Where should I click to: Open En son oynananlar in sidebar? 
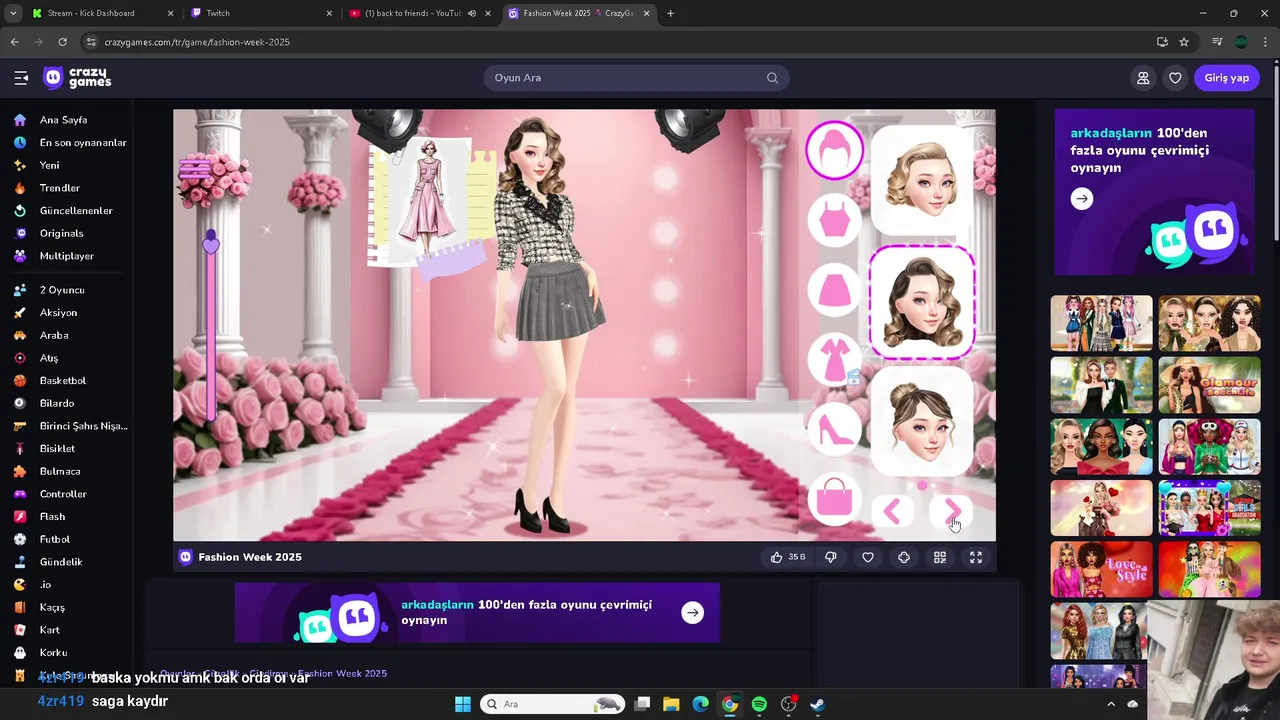(x=66, y=142)
